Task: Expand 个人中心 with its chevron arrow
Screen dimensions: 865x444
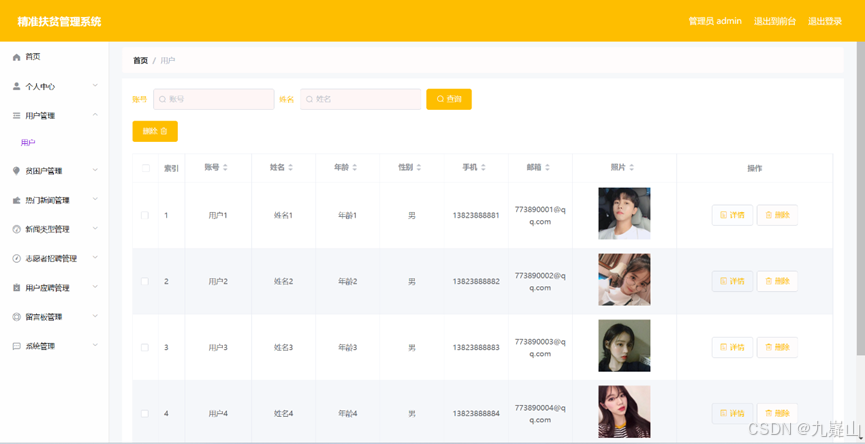Action: tap(95, 85)
